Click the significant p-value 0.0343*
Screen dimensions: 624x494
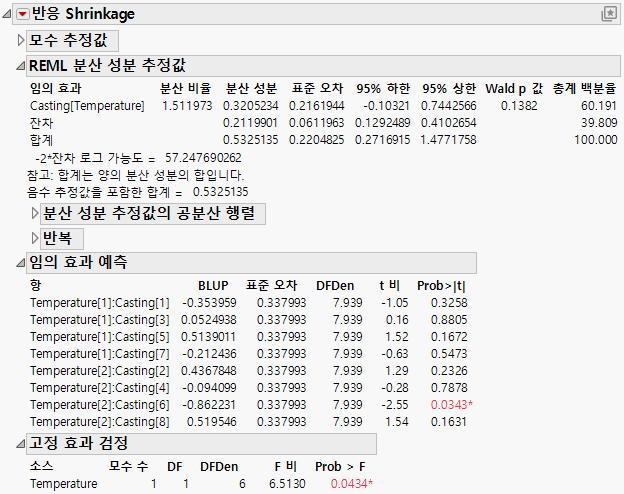coord(452,405)
